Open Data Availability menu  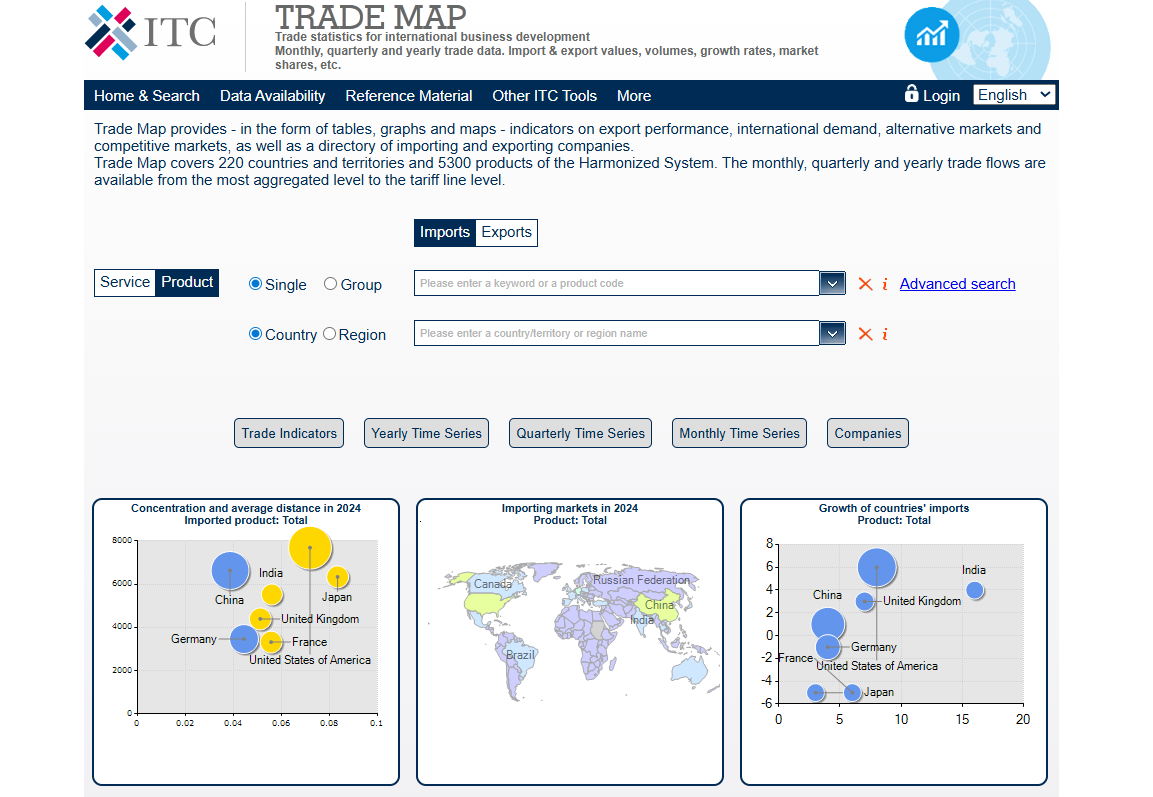pyautogui.click(x=272, y=96)
